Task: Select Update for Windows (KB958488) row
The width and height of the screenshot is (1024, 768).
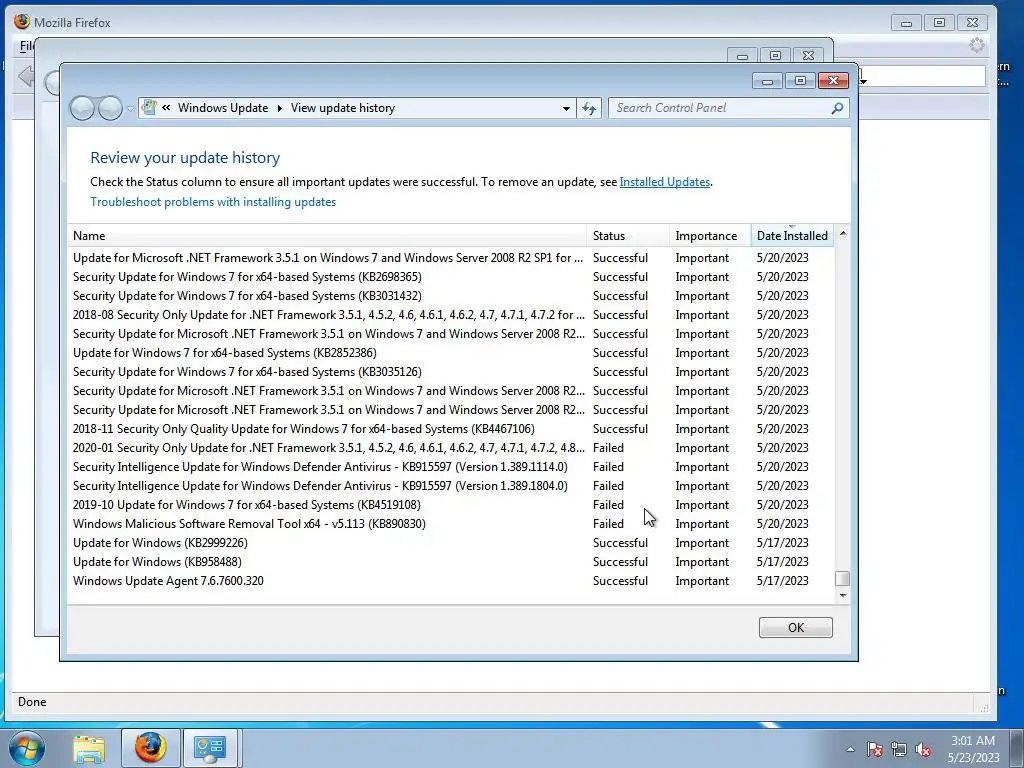Action: [x=451, y=562]
